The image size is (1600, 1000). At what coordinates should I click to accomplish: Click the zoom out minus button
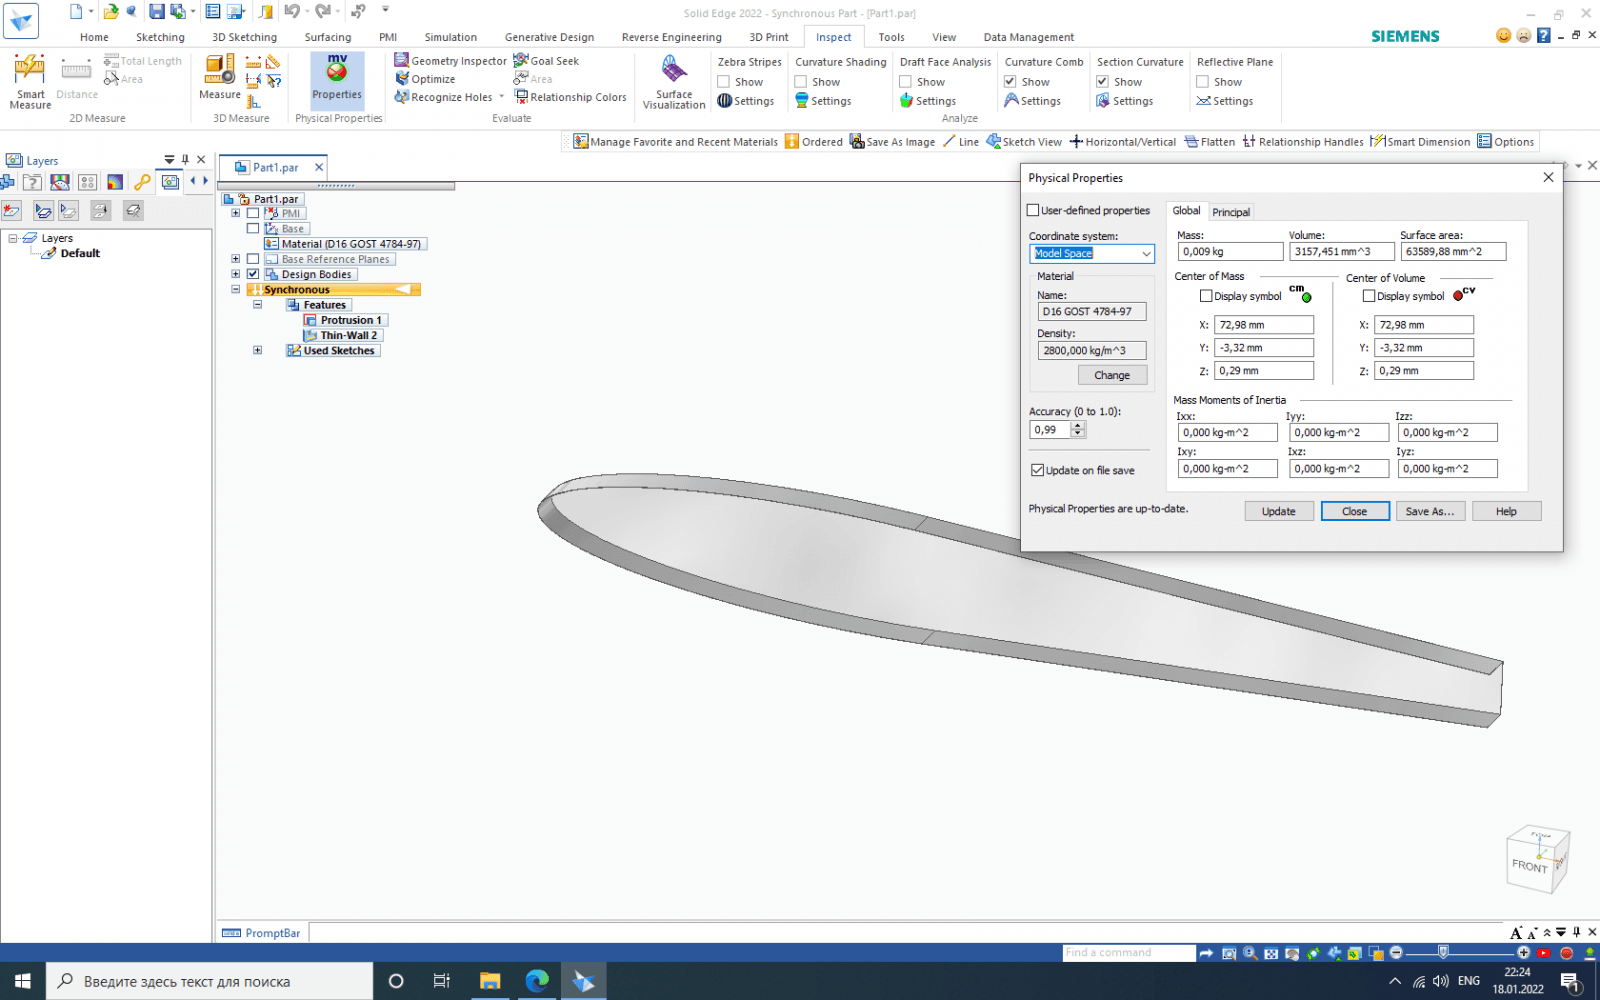(1396, 953)
